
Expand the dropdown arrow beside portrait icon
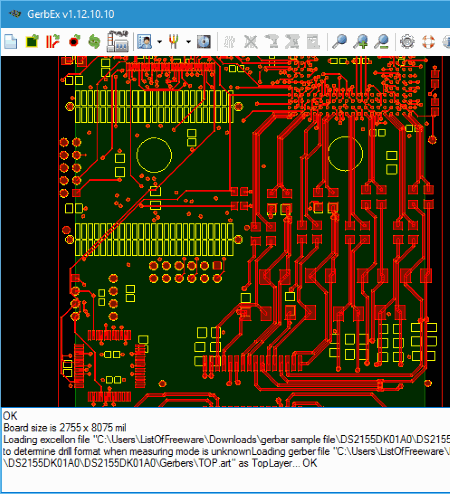[159, 42]
